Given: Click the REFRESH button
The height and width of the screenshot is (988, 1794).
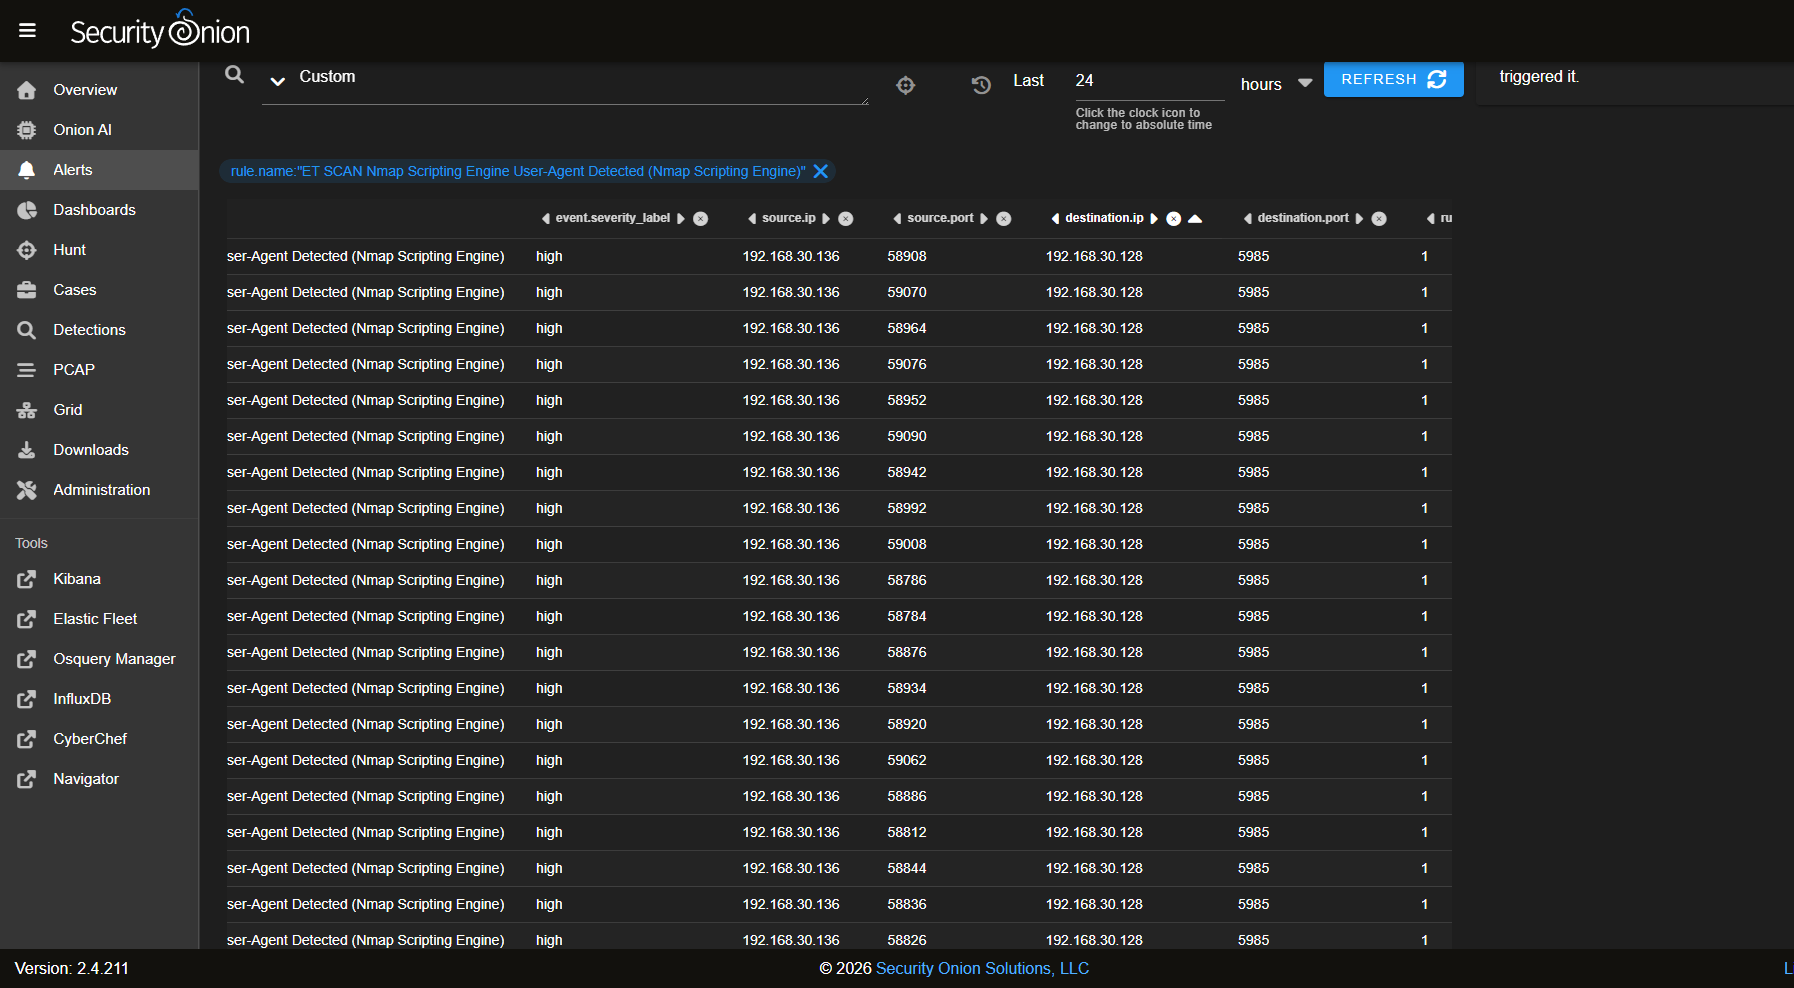Looking at the screenshot, I should pyautogui.click(x=1393, y=79).
